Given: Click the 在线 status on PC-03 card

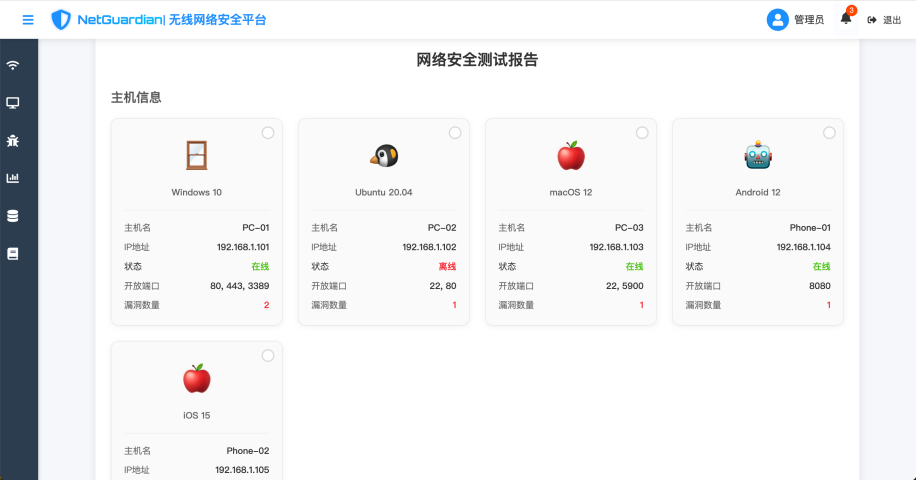Looking at the screenshot, I should 634,266.
